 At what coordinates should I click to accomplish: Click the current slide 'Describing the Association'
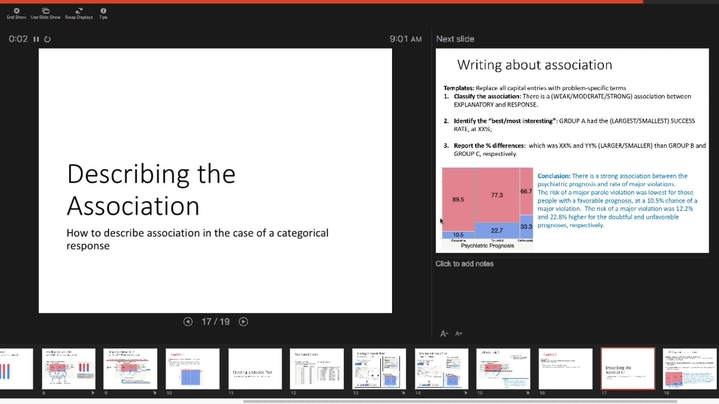coord(215,180)
